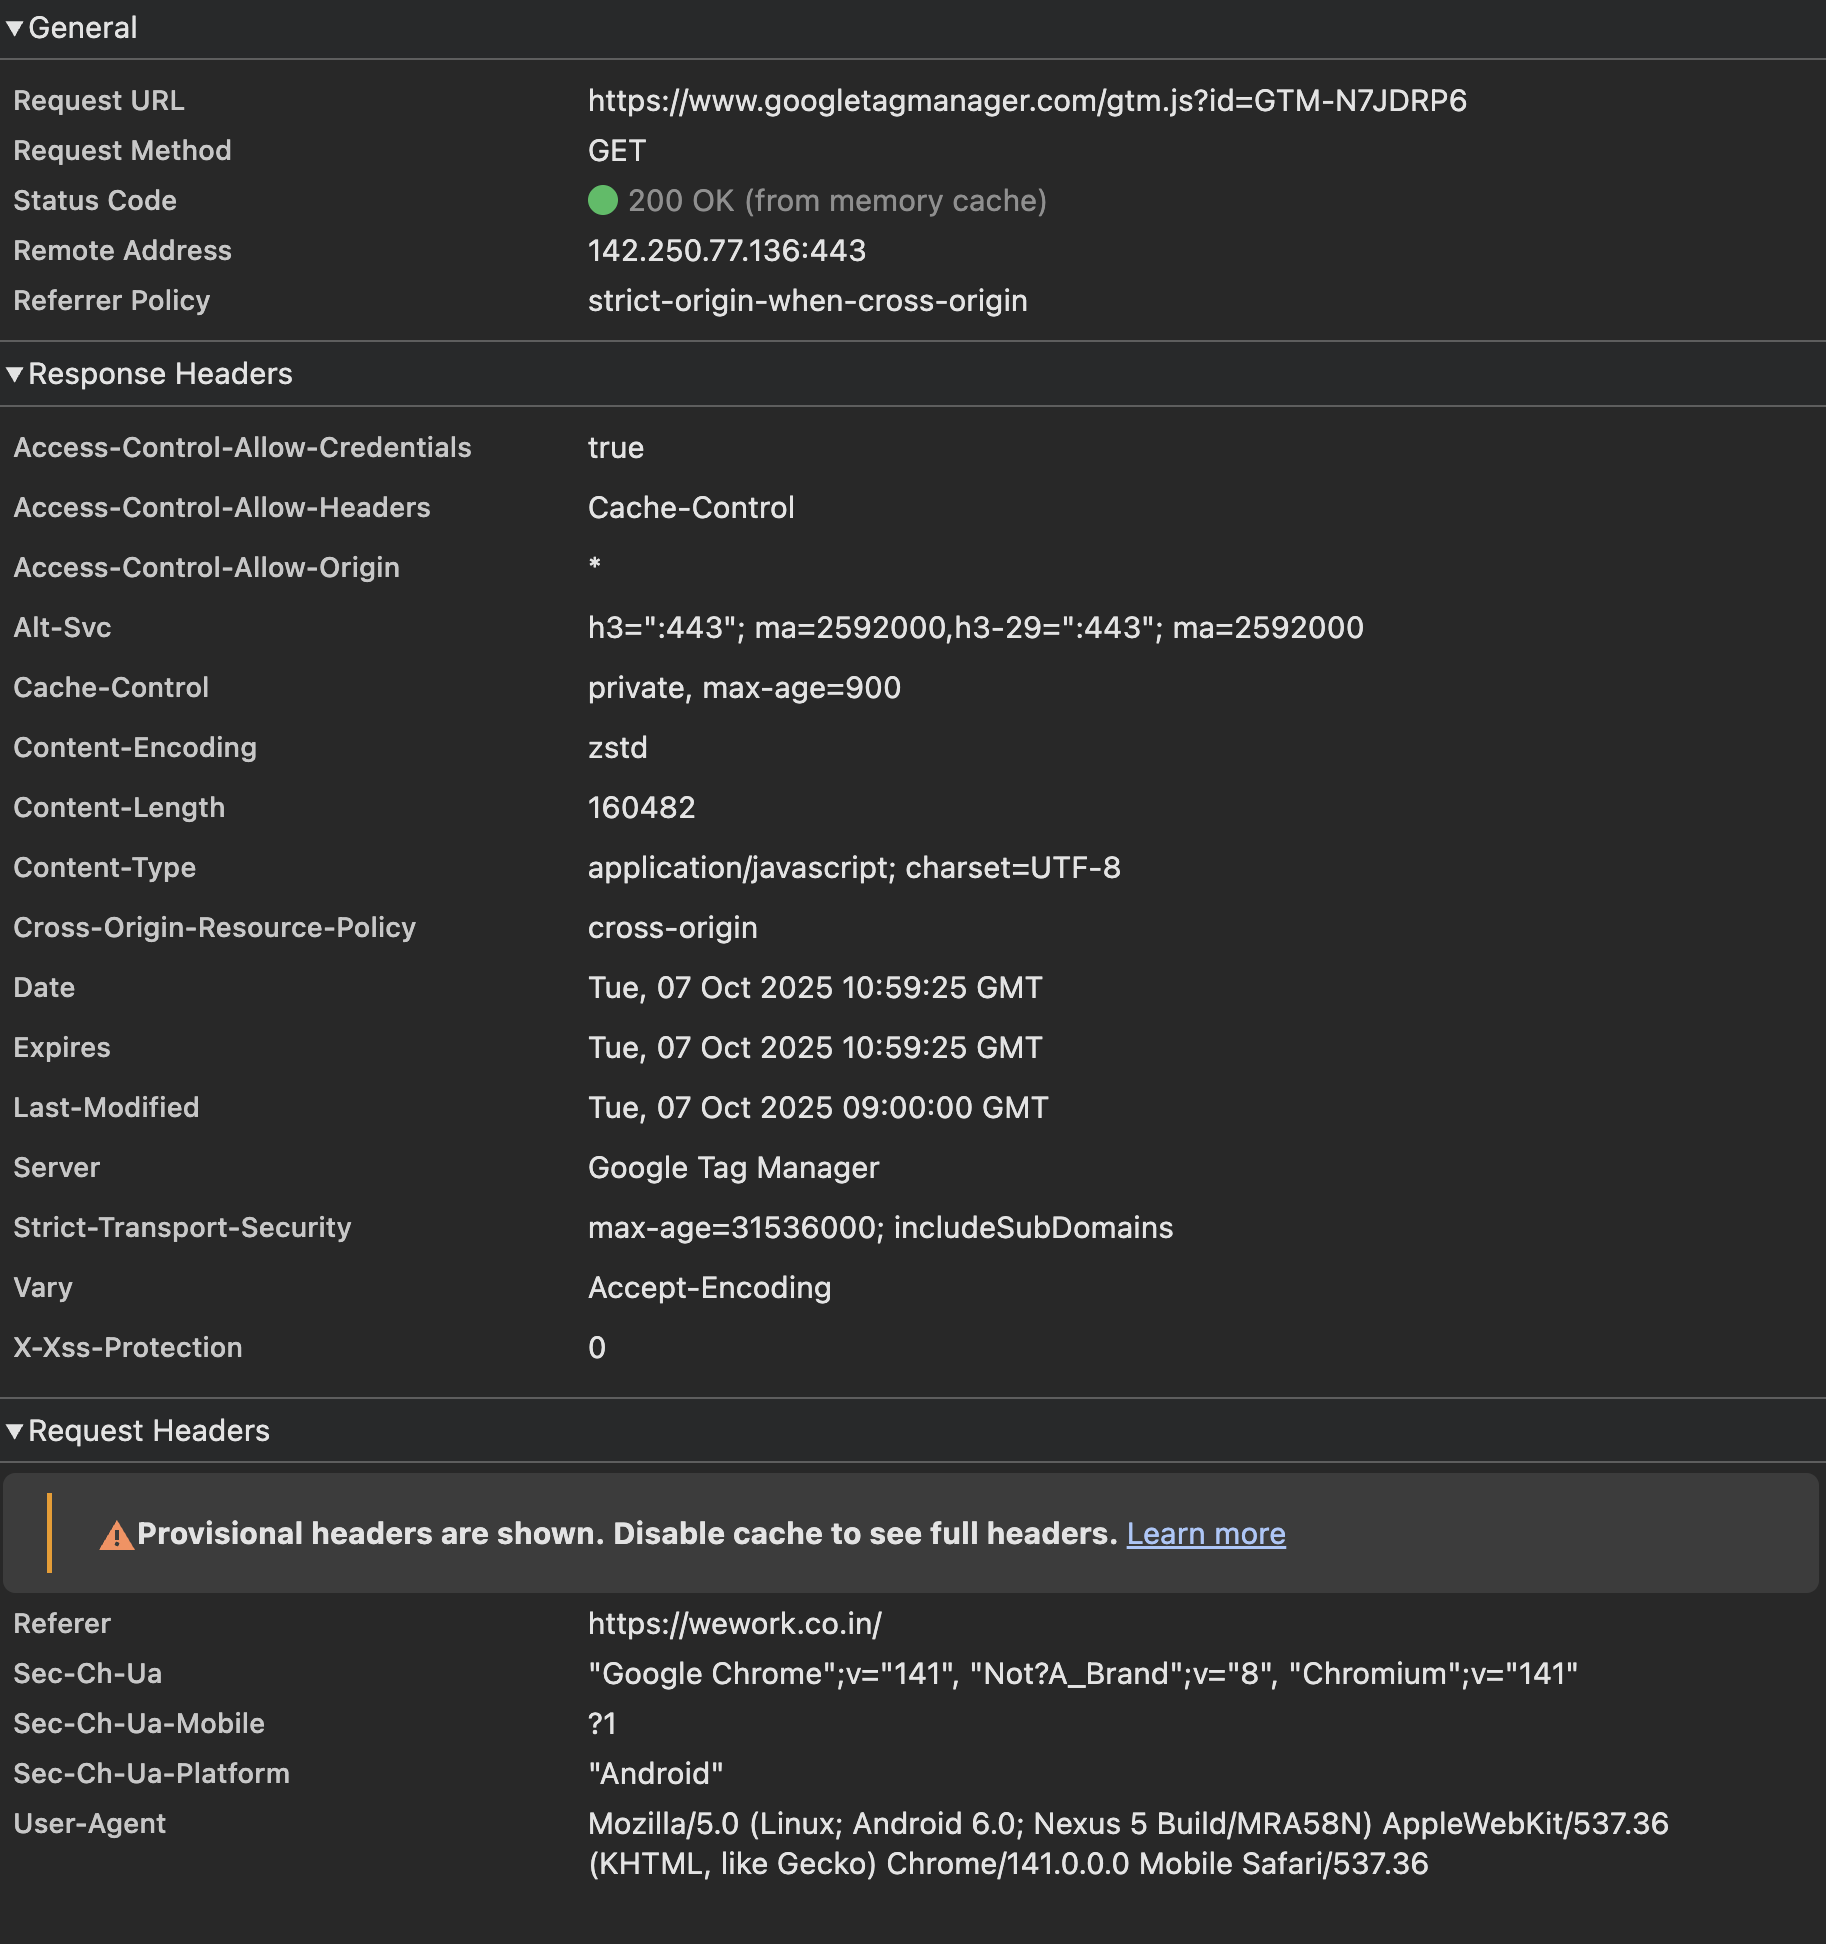Screen dimensions: 1826x1944
Task: Click the Server value Google Tag Manager
Action: 733,1168
